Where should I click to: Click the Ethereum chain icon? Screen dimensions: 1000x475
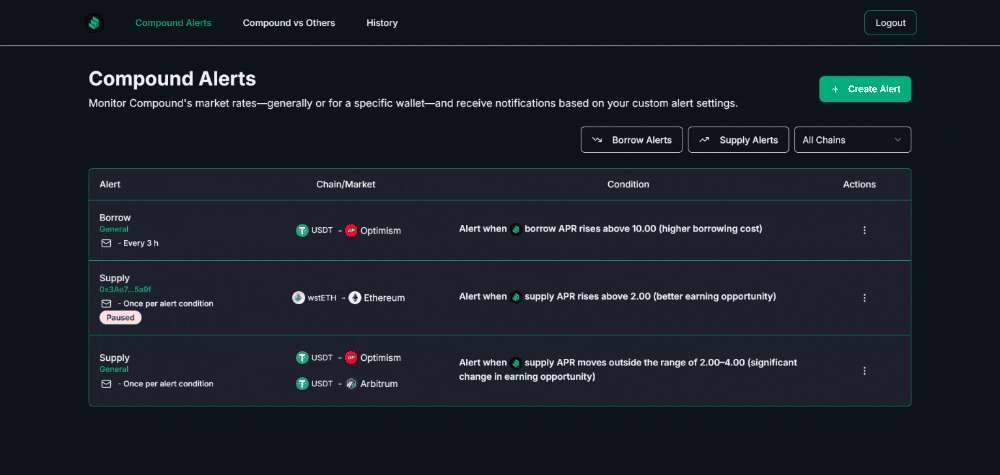355,298
